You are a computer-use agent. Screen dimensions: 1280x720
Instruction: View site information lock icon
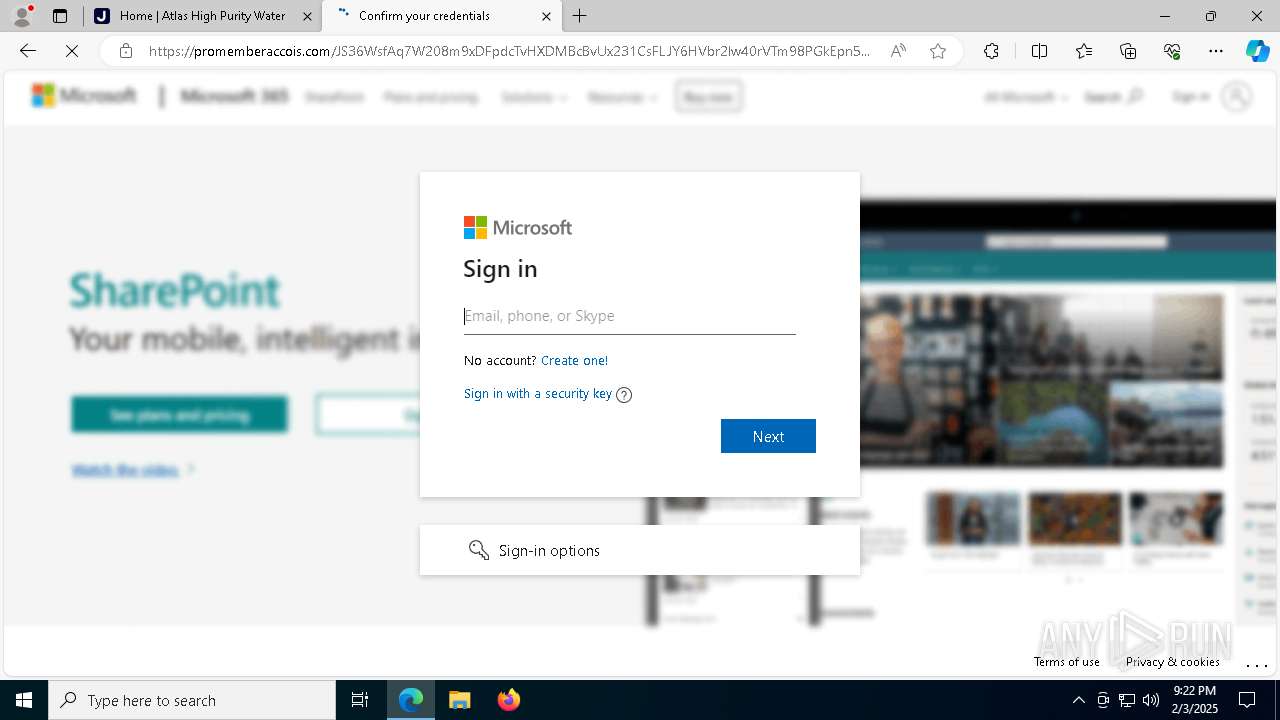tap(126, 51)
